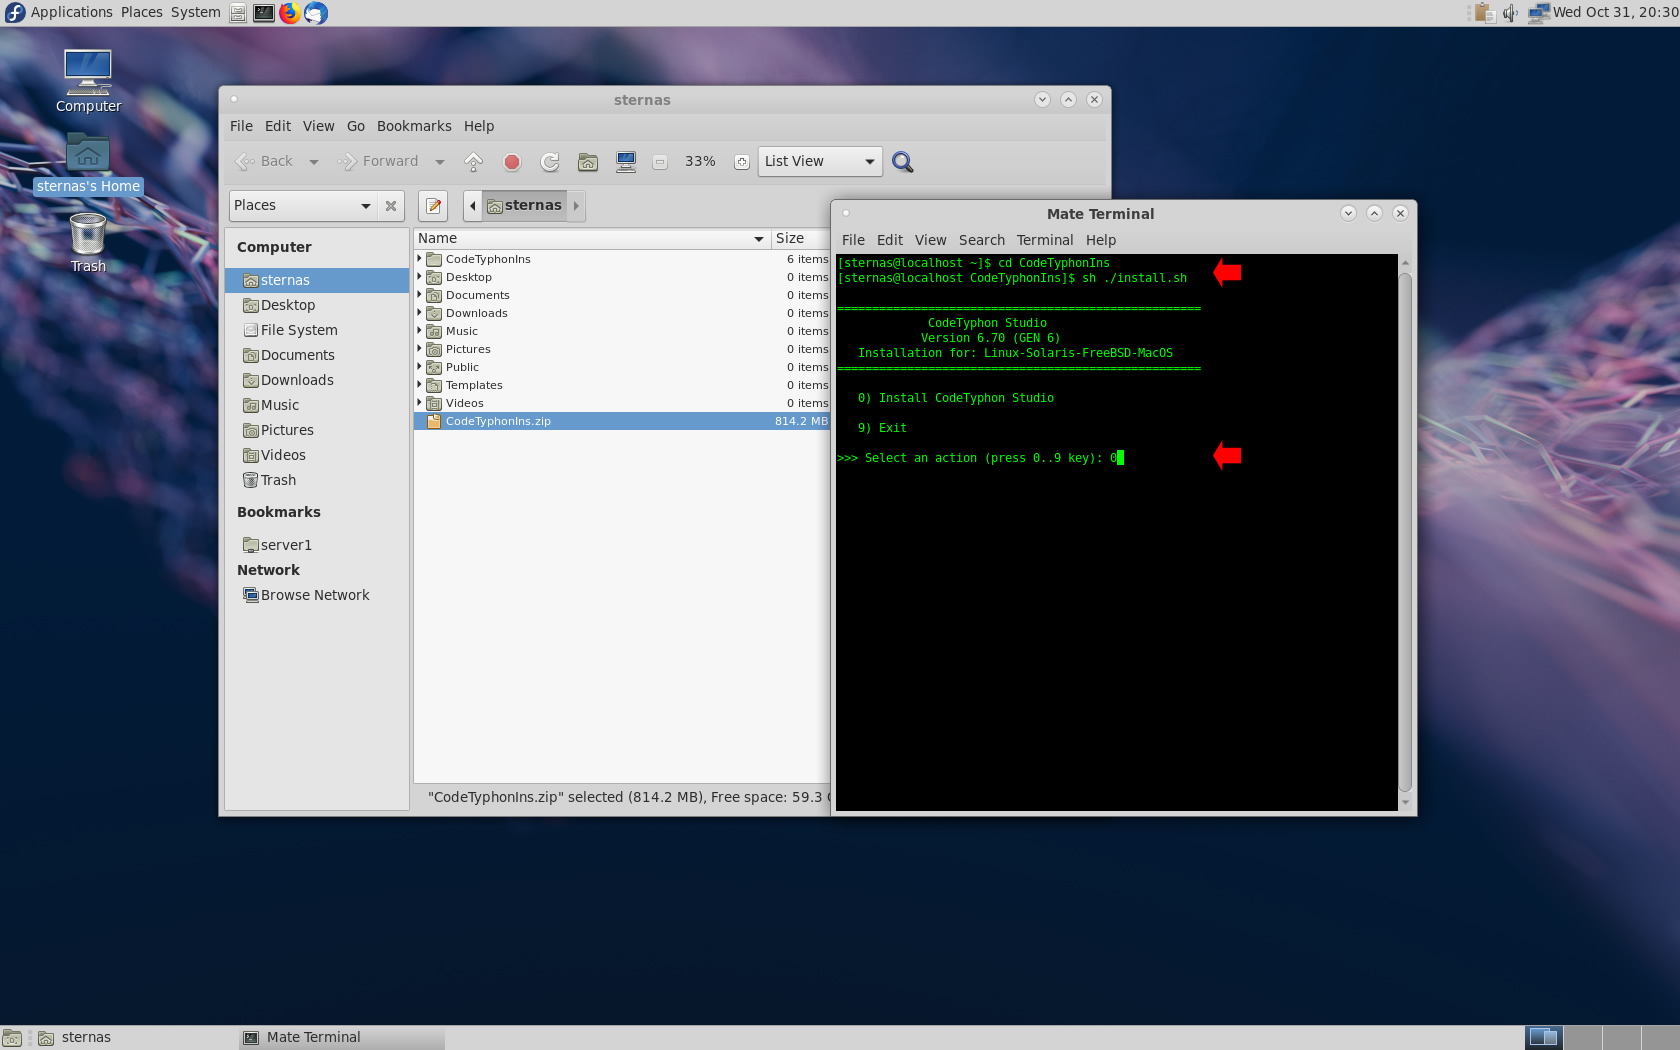The height and width of the screenshot is (1050, 1680).
Task: Click the clock Wed Oct 31
Action: (1615, 12)
